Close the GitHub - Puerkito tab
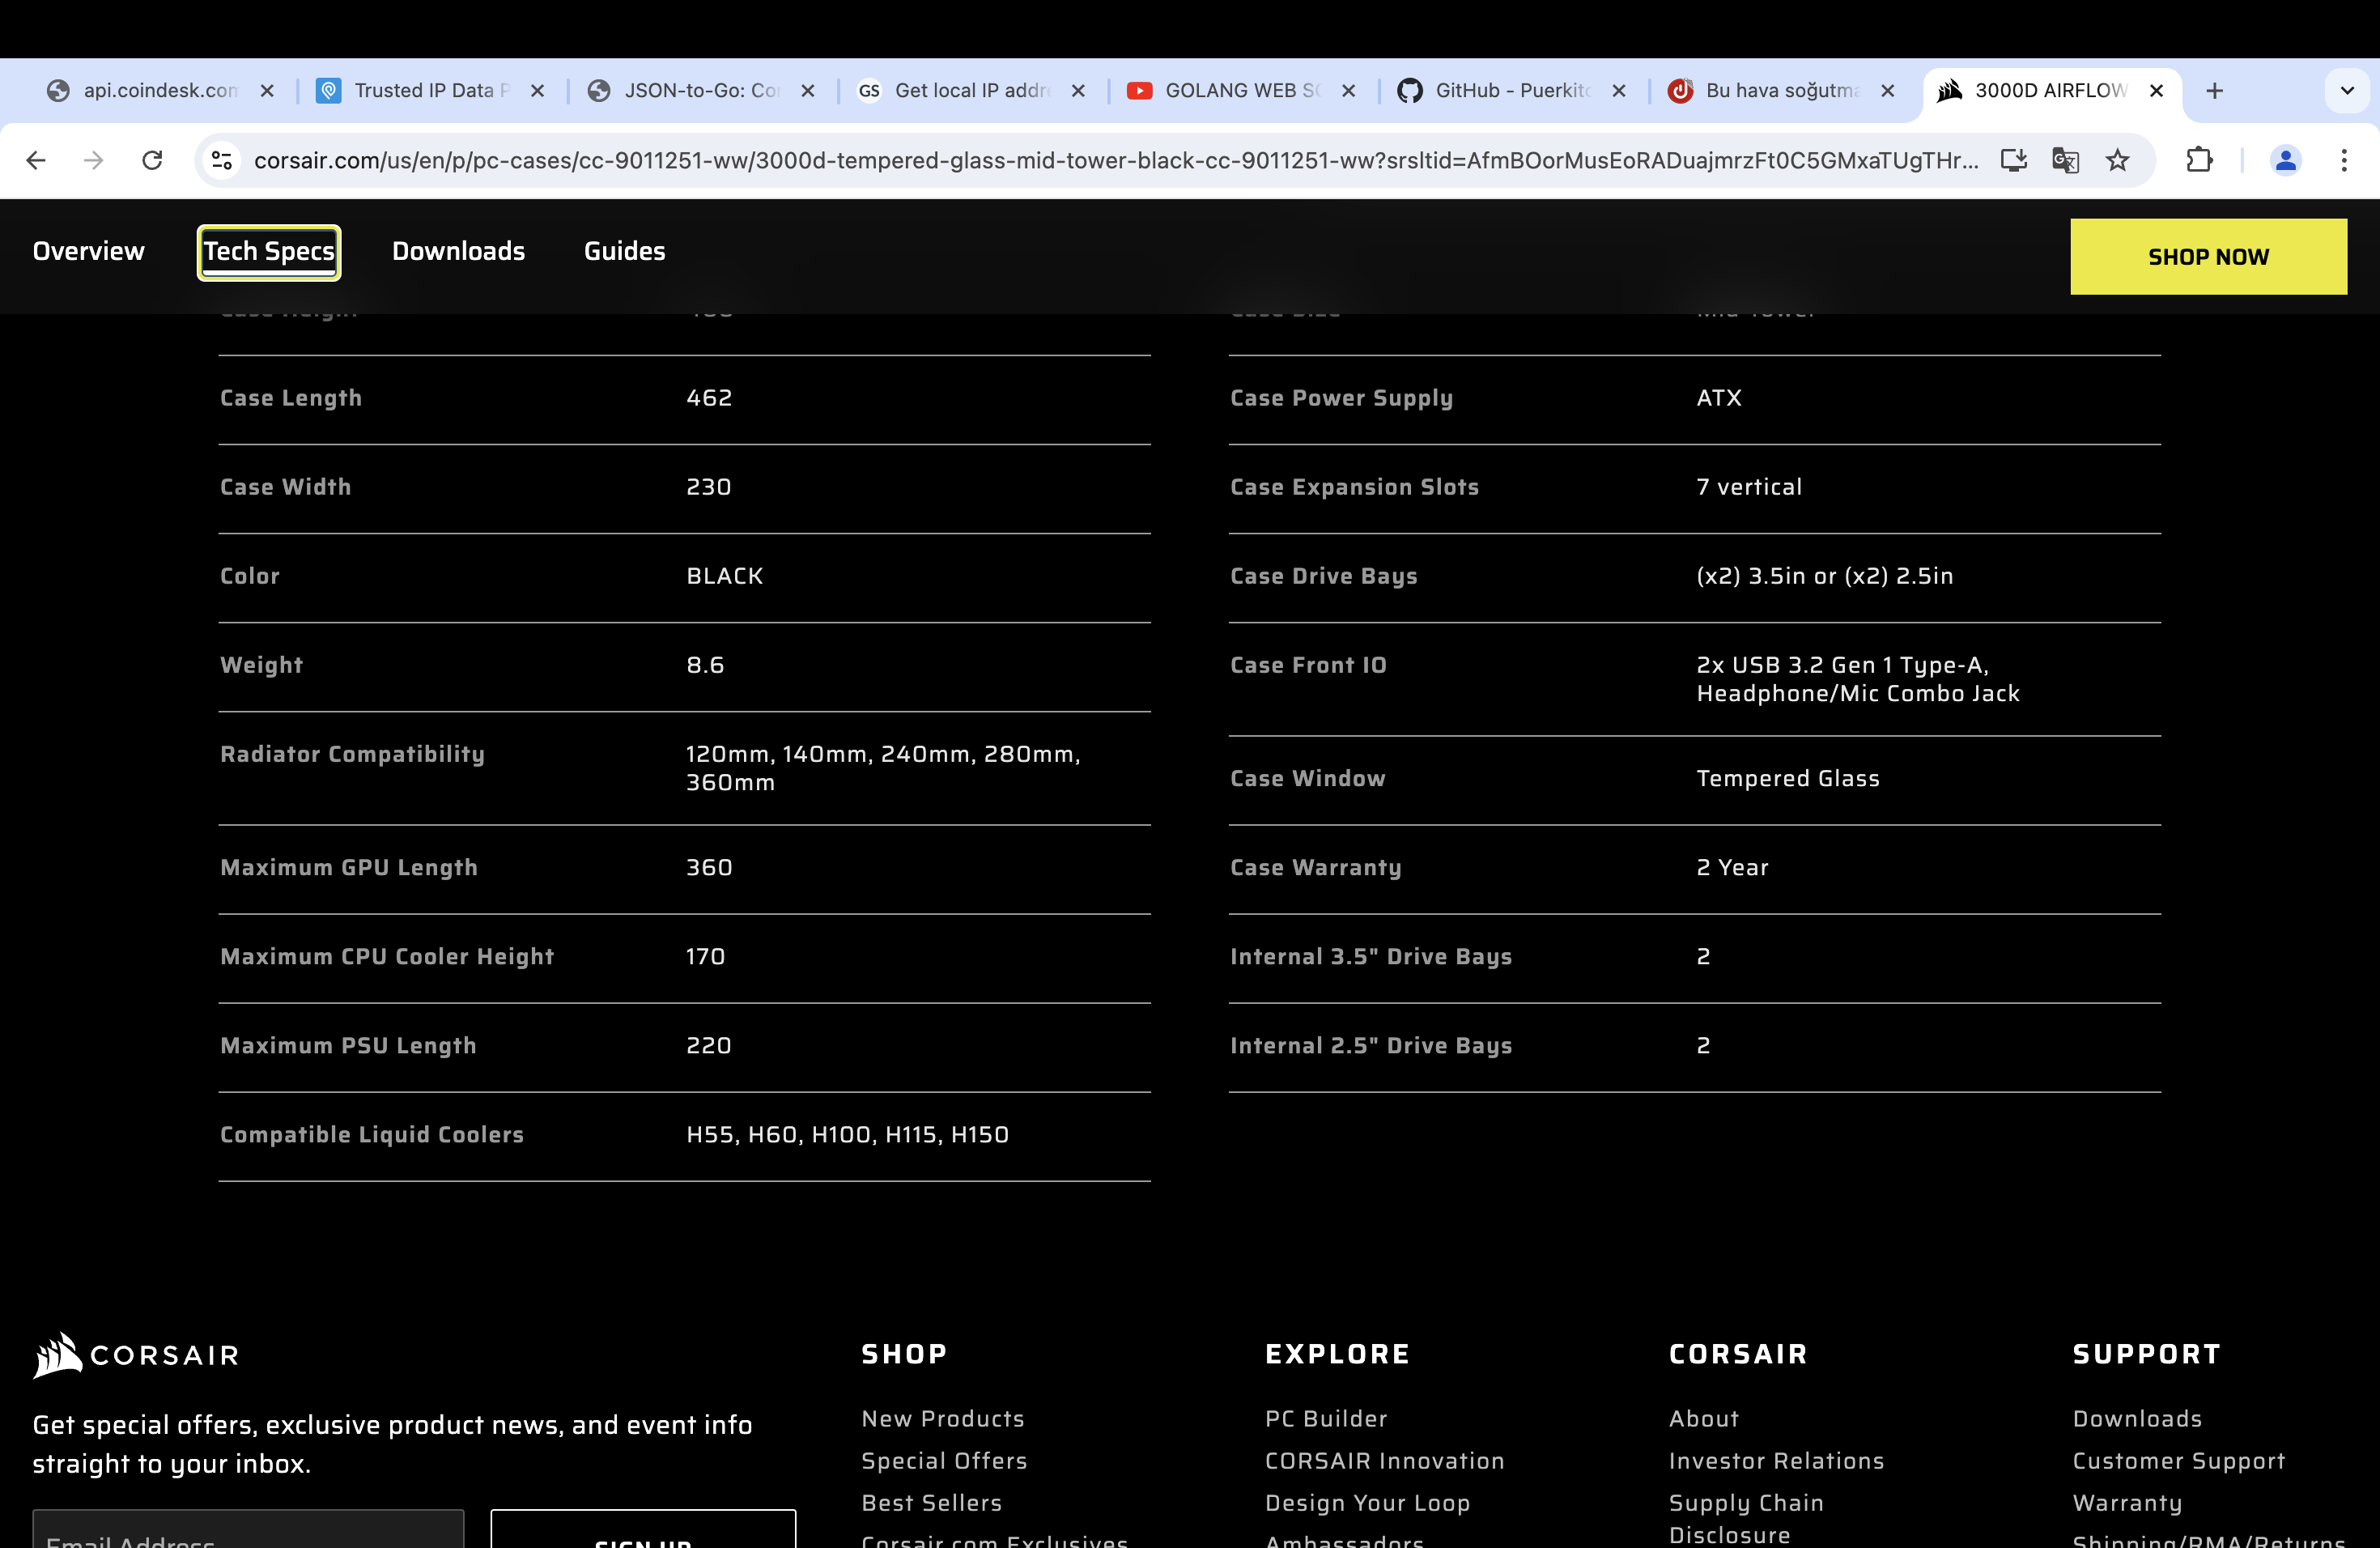Viewport: 2380px width, 1548px height. (x=1619, y=91)
